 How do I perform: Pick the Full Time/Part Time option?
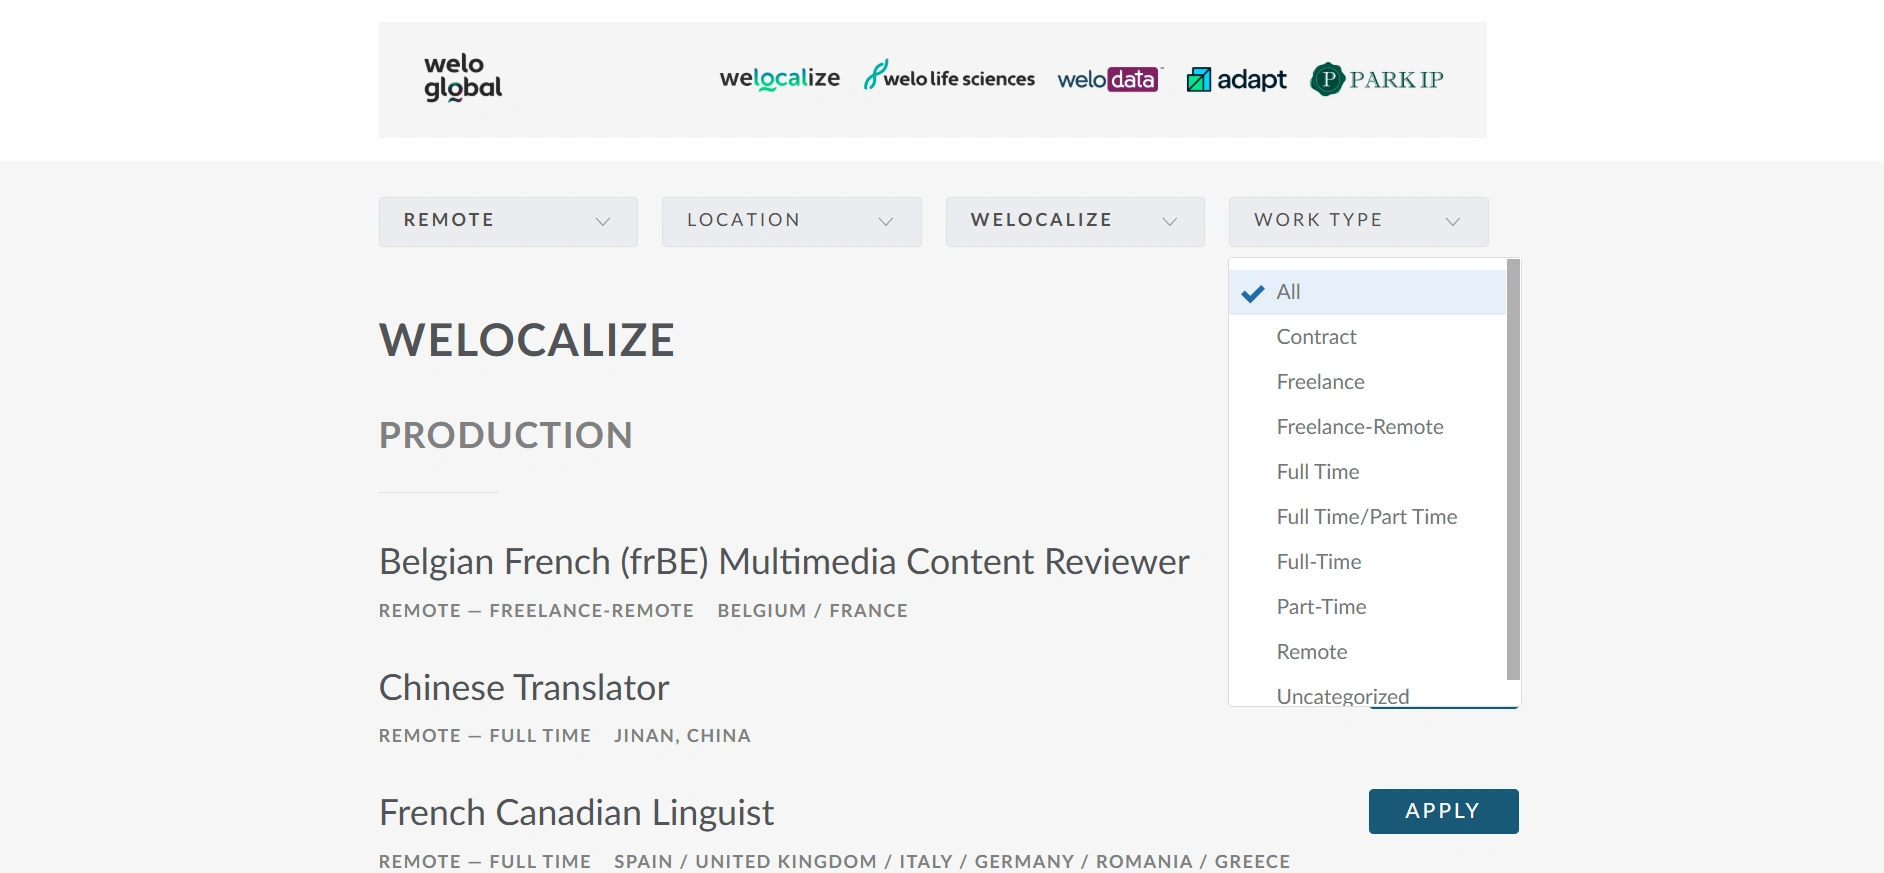(1367, 517)
